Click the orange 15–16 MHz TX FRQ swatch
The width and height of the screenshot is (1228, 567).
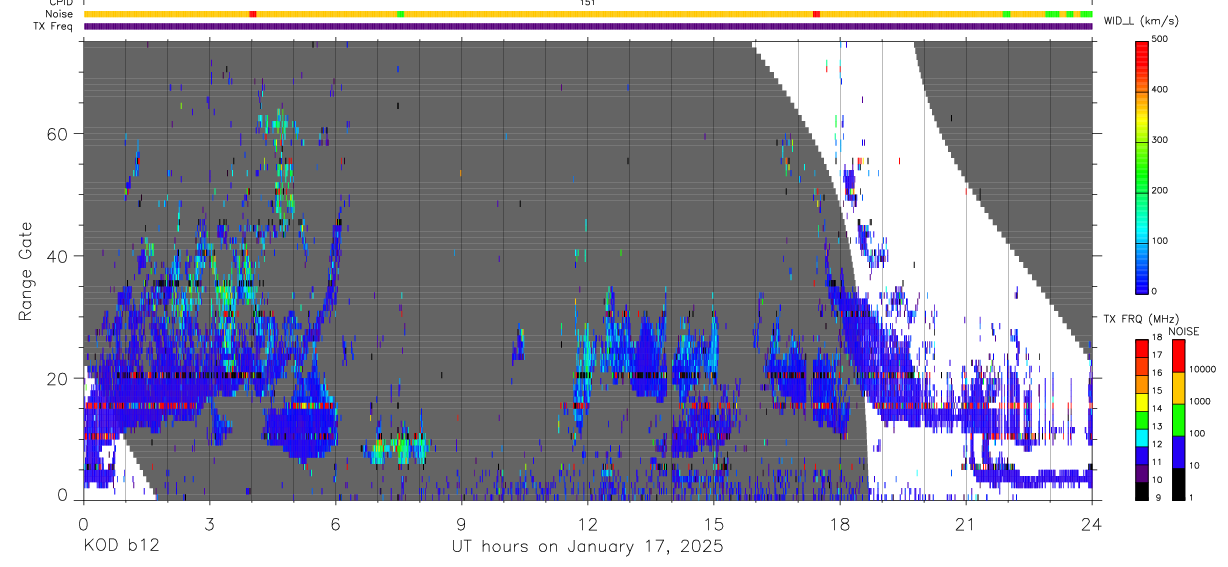coord(1141,382)
